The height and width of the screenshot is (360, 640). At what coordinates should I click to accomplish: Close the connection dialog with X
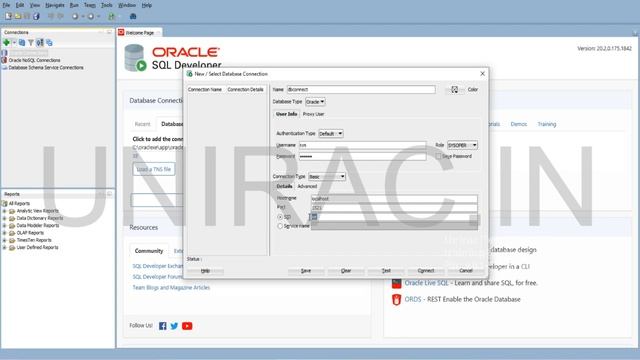point(482,74)
